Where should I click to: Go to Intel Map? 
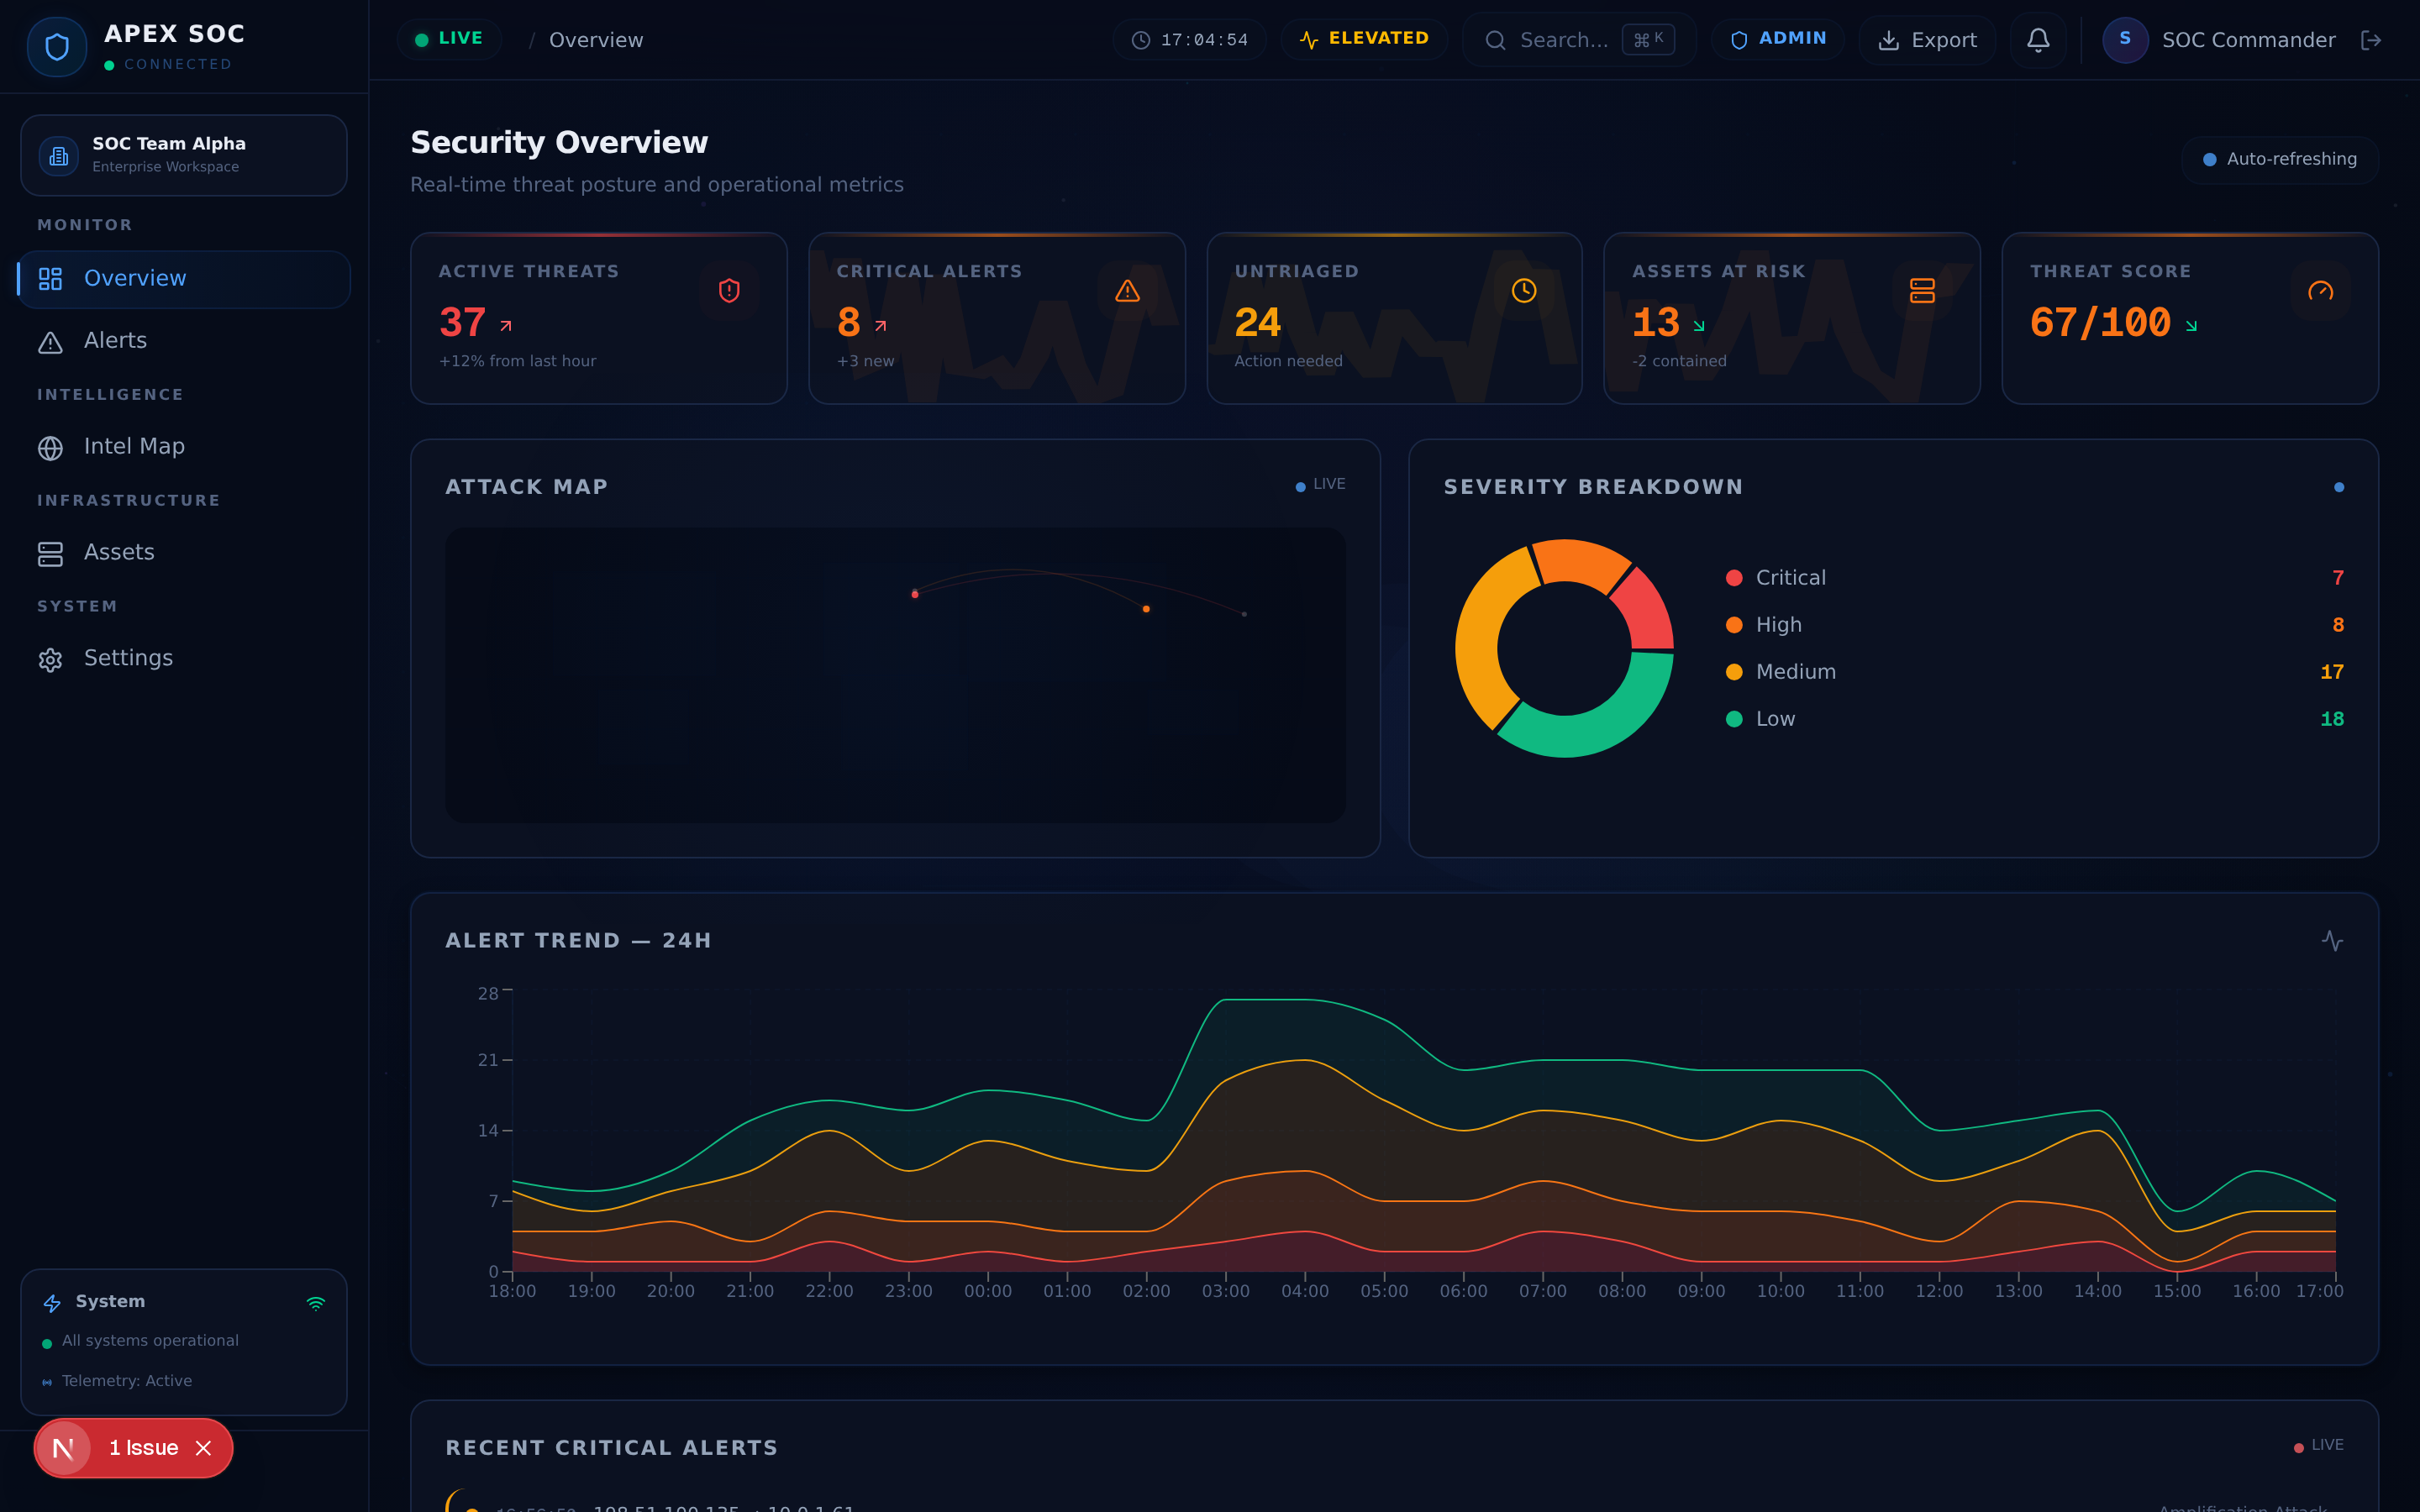(184, 447)
